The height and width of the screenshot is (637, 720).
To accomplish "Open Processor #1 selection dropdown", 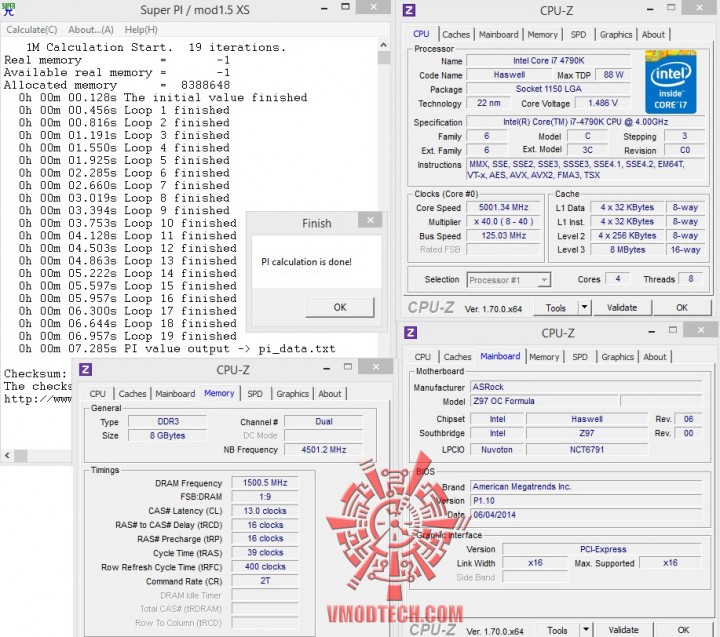I will (x=509, y=280).
